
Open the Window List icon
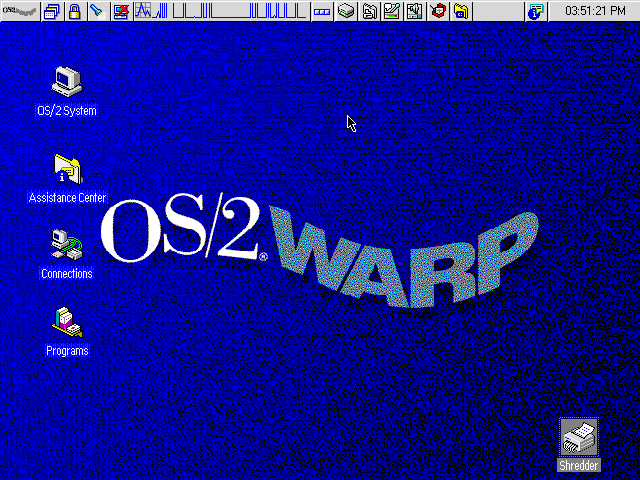[x=52, y=12]
